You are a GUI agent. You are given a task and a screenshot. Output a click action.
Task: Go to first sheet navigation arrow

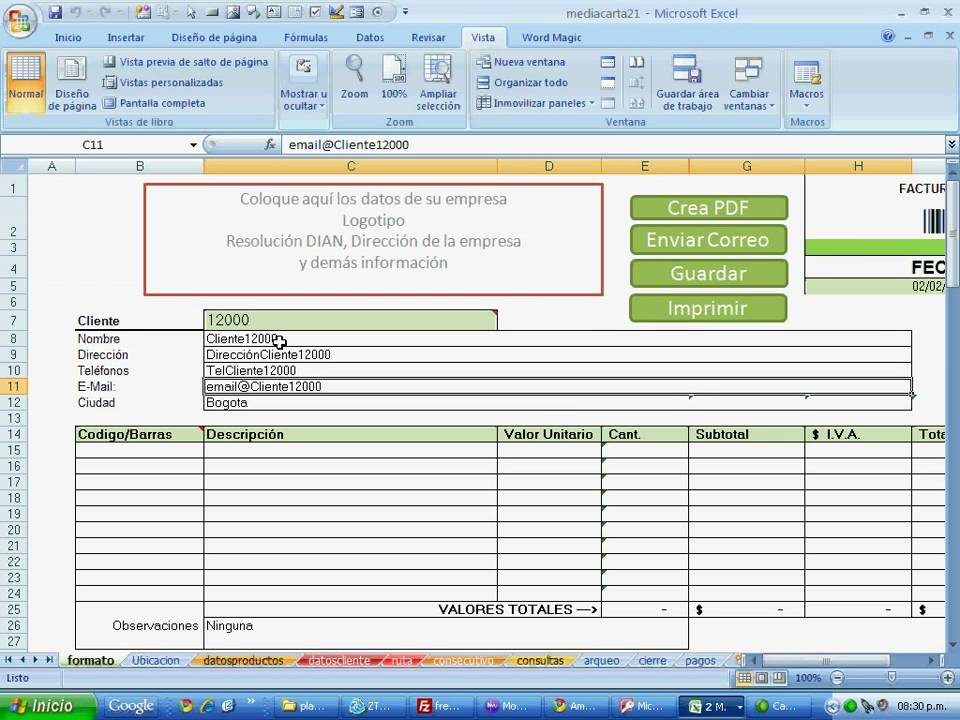(x=9, y=660)
